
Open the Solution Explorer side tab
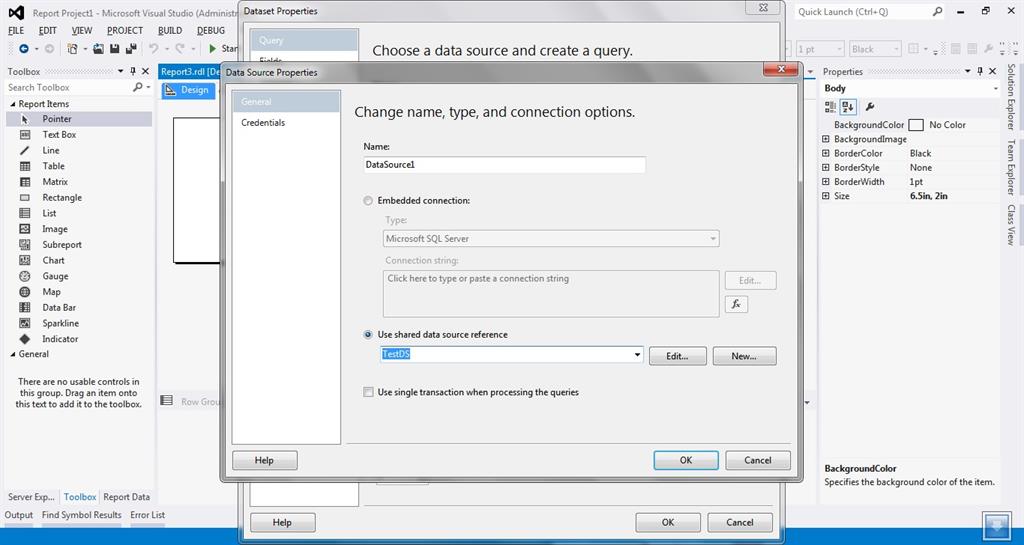[x=1011, y=97]
